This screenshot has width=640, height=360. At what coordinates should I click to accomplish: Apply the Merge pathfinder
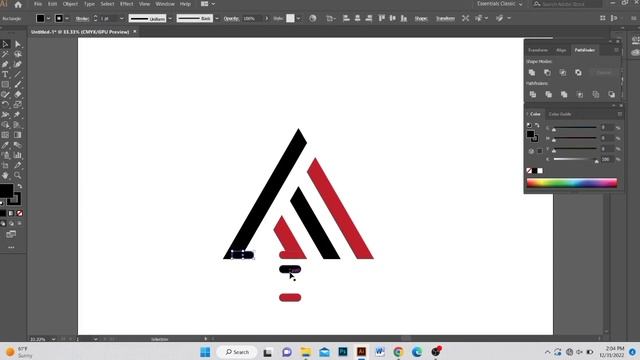564,94
